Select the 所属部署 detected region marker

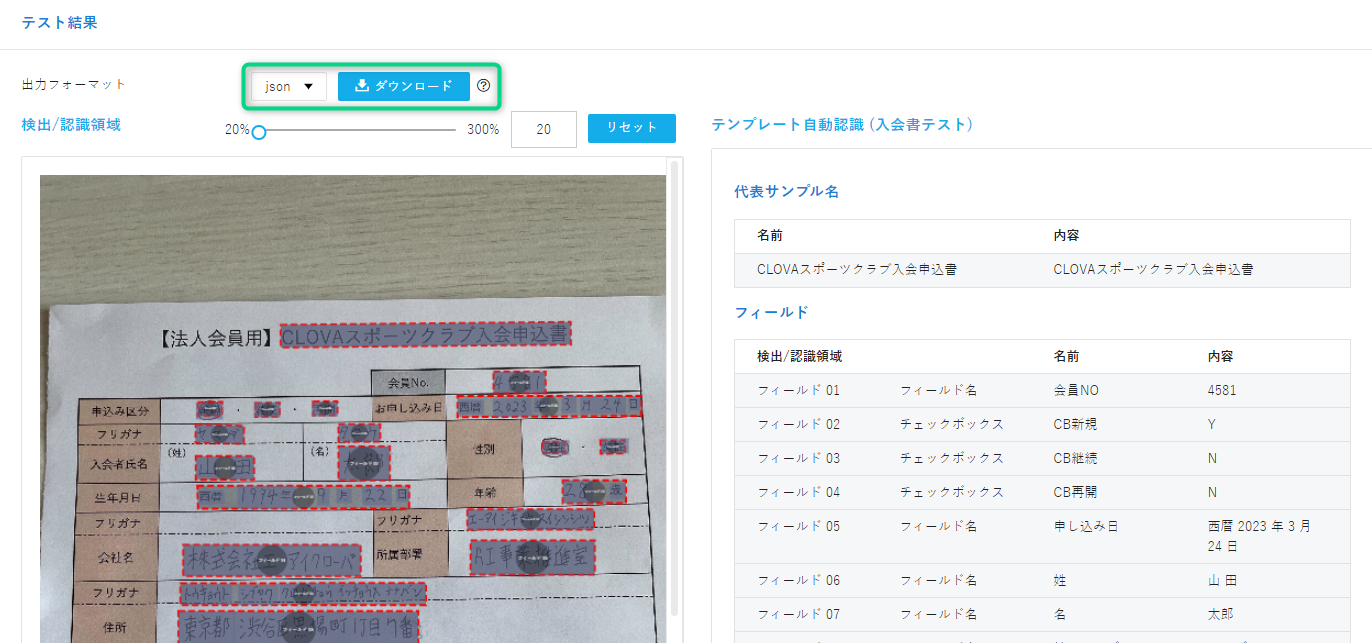point(533,554)
